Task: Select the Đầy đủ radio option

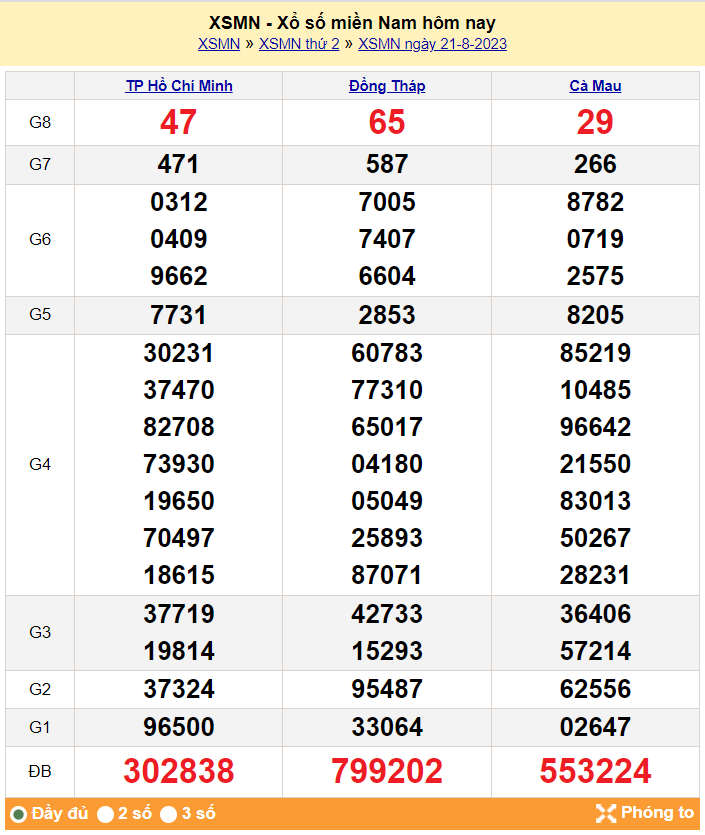Action: (18, 814)
